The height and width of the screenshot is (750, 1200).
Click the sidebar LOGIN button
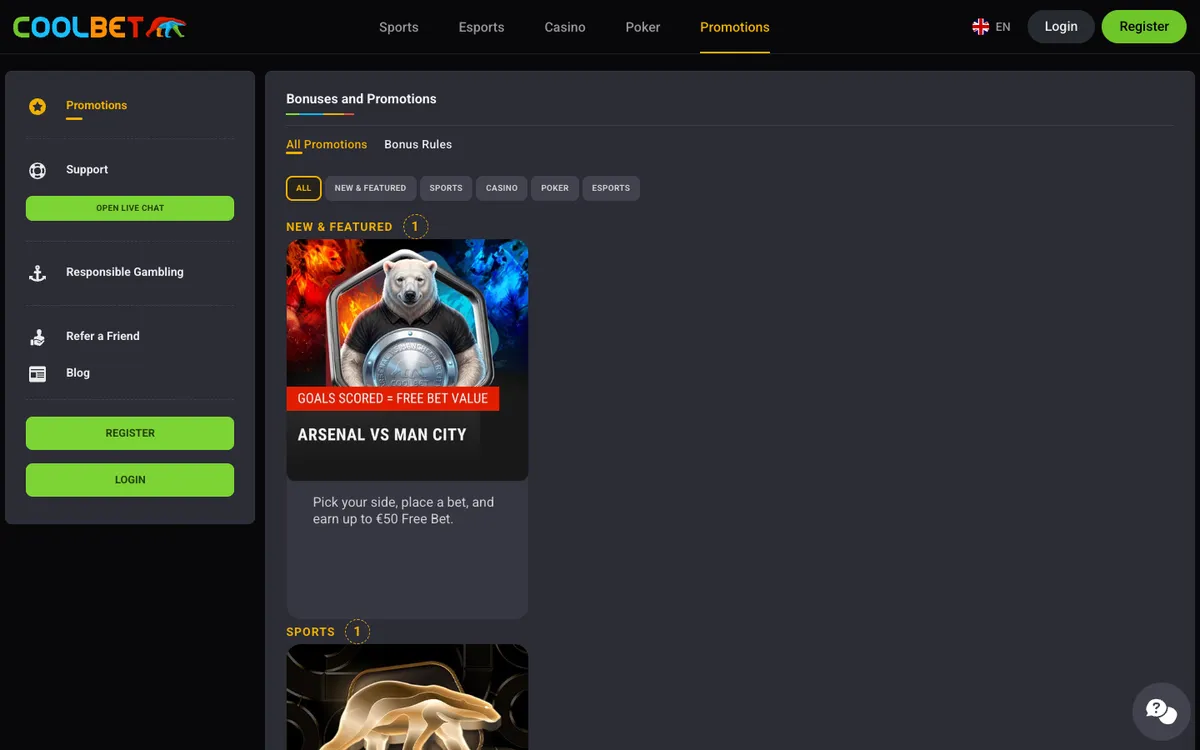tap(130, 480)
